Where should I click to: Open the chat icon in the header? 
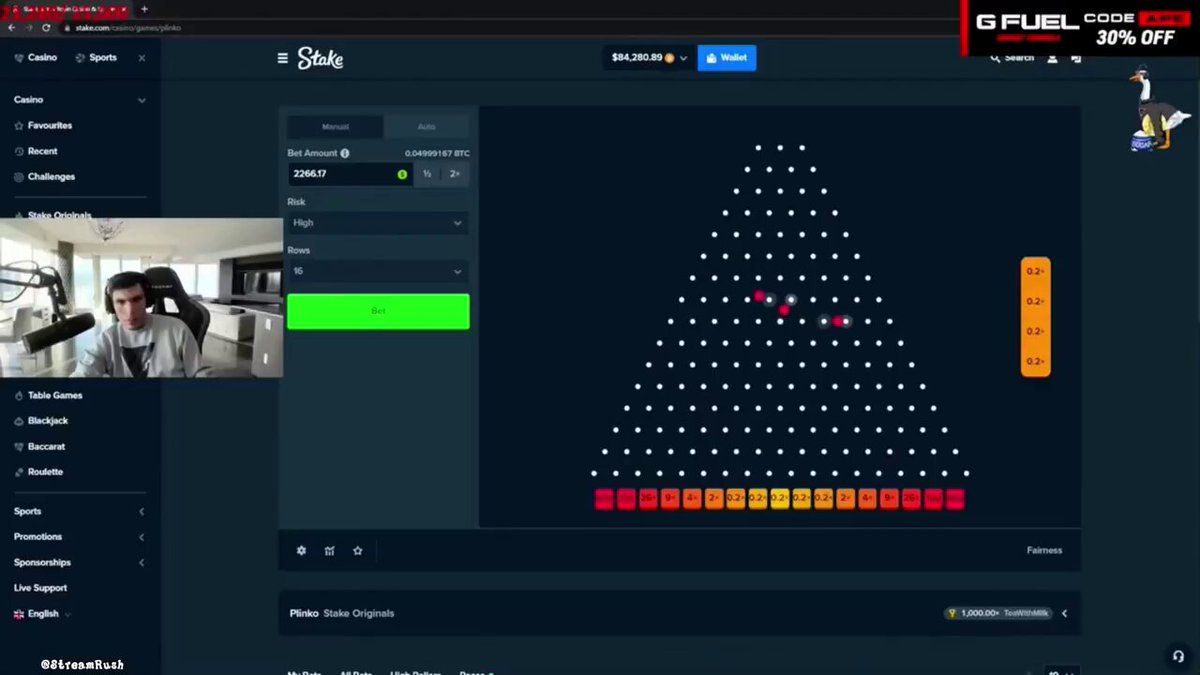1076,59
